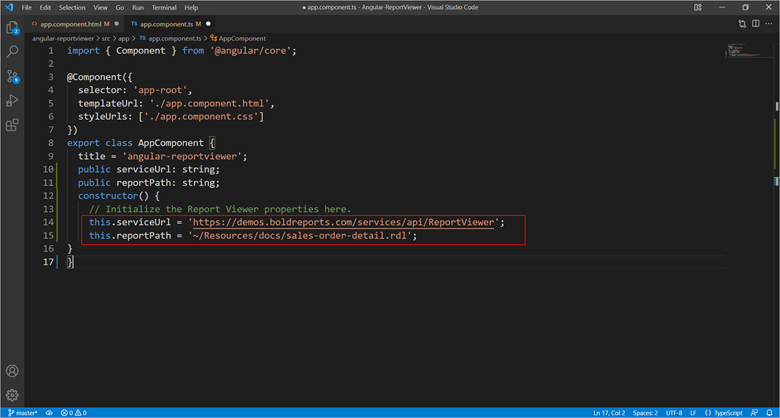Screen dimensions: 780x418
Task: Click './app.component.css' styleUrls string
Action: point(200,117)
